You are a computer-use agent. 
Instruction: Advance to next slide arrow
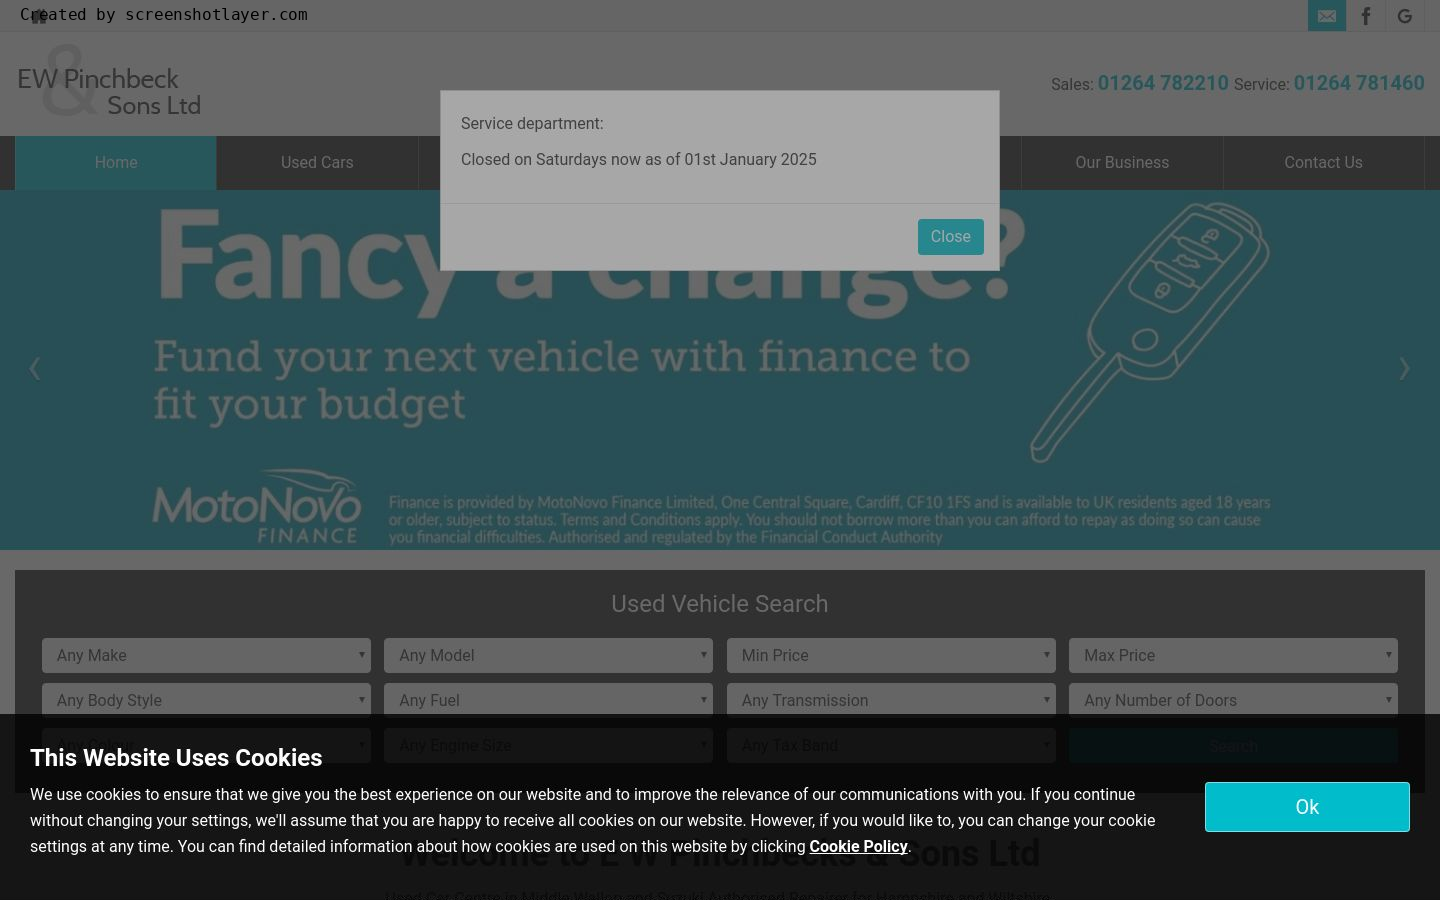(x=1404, y=369)
